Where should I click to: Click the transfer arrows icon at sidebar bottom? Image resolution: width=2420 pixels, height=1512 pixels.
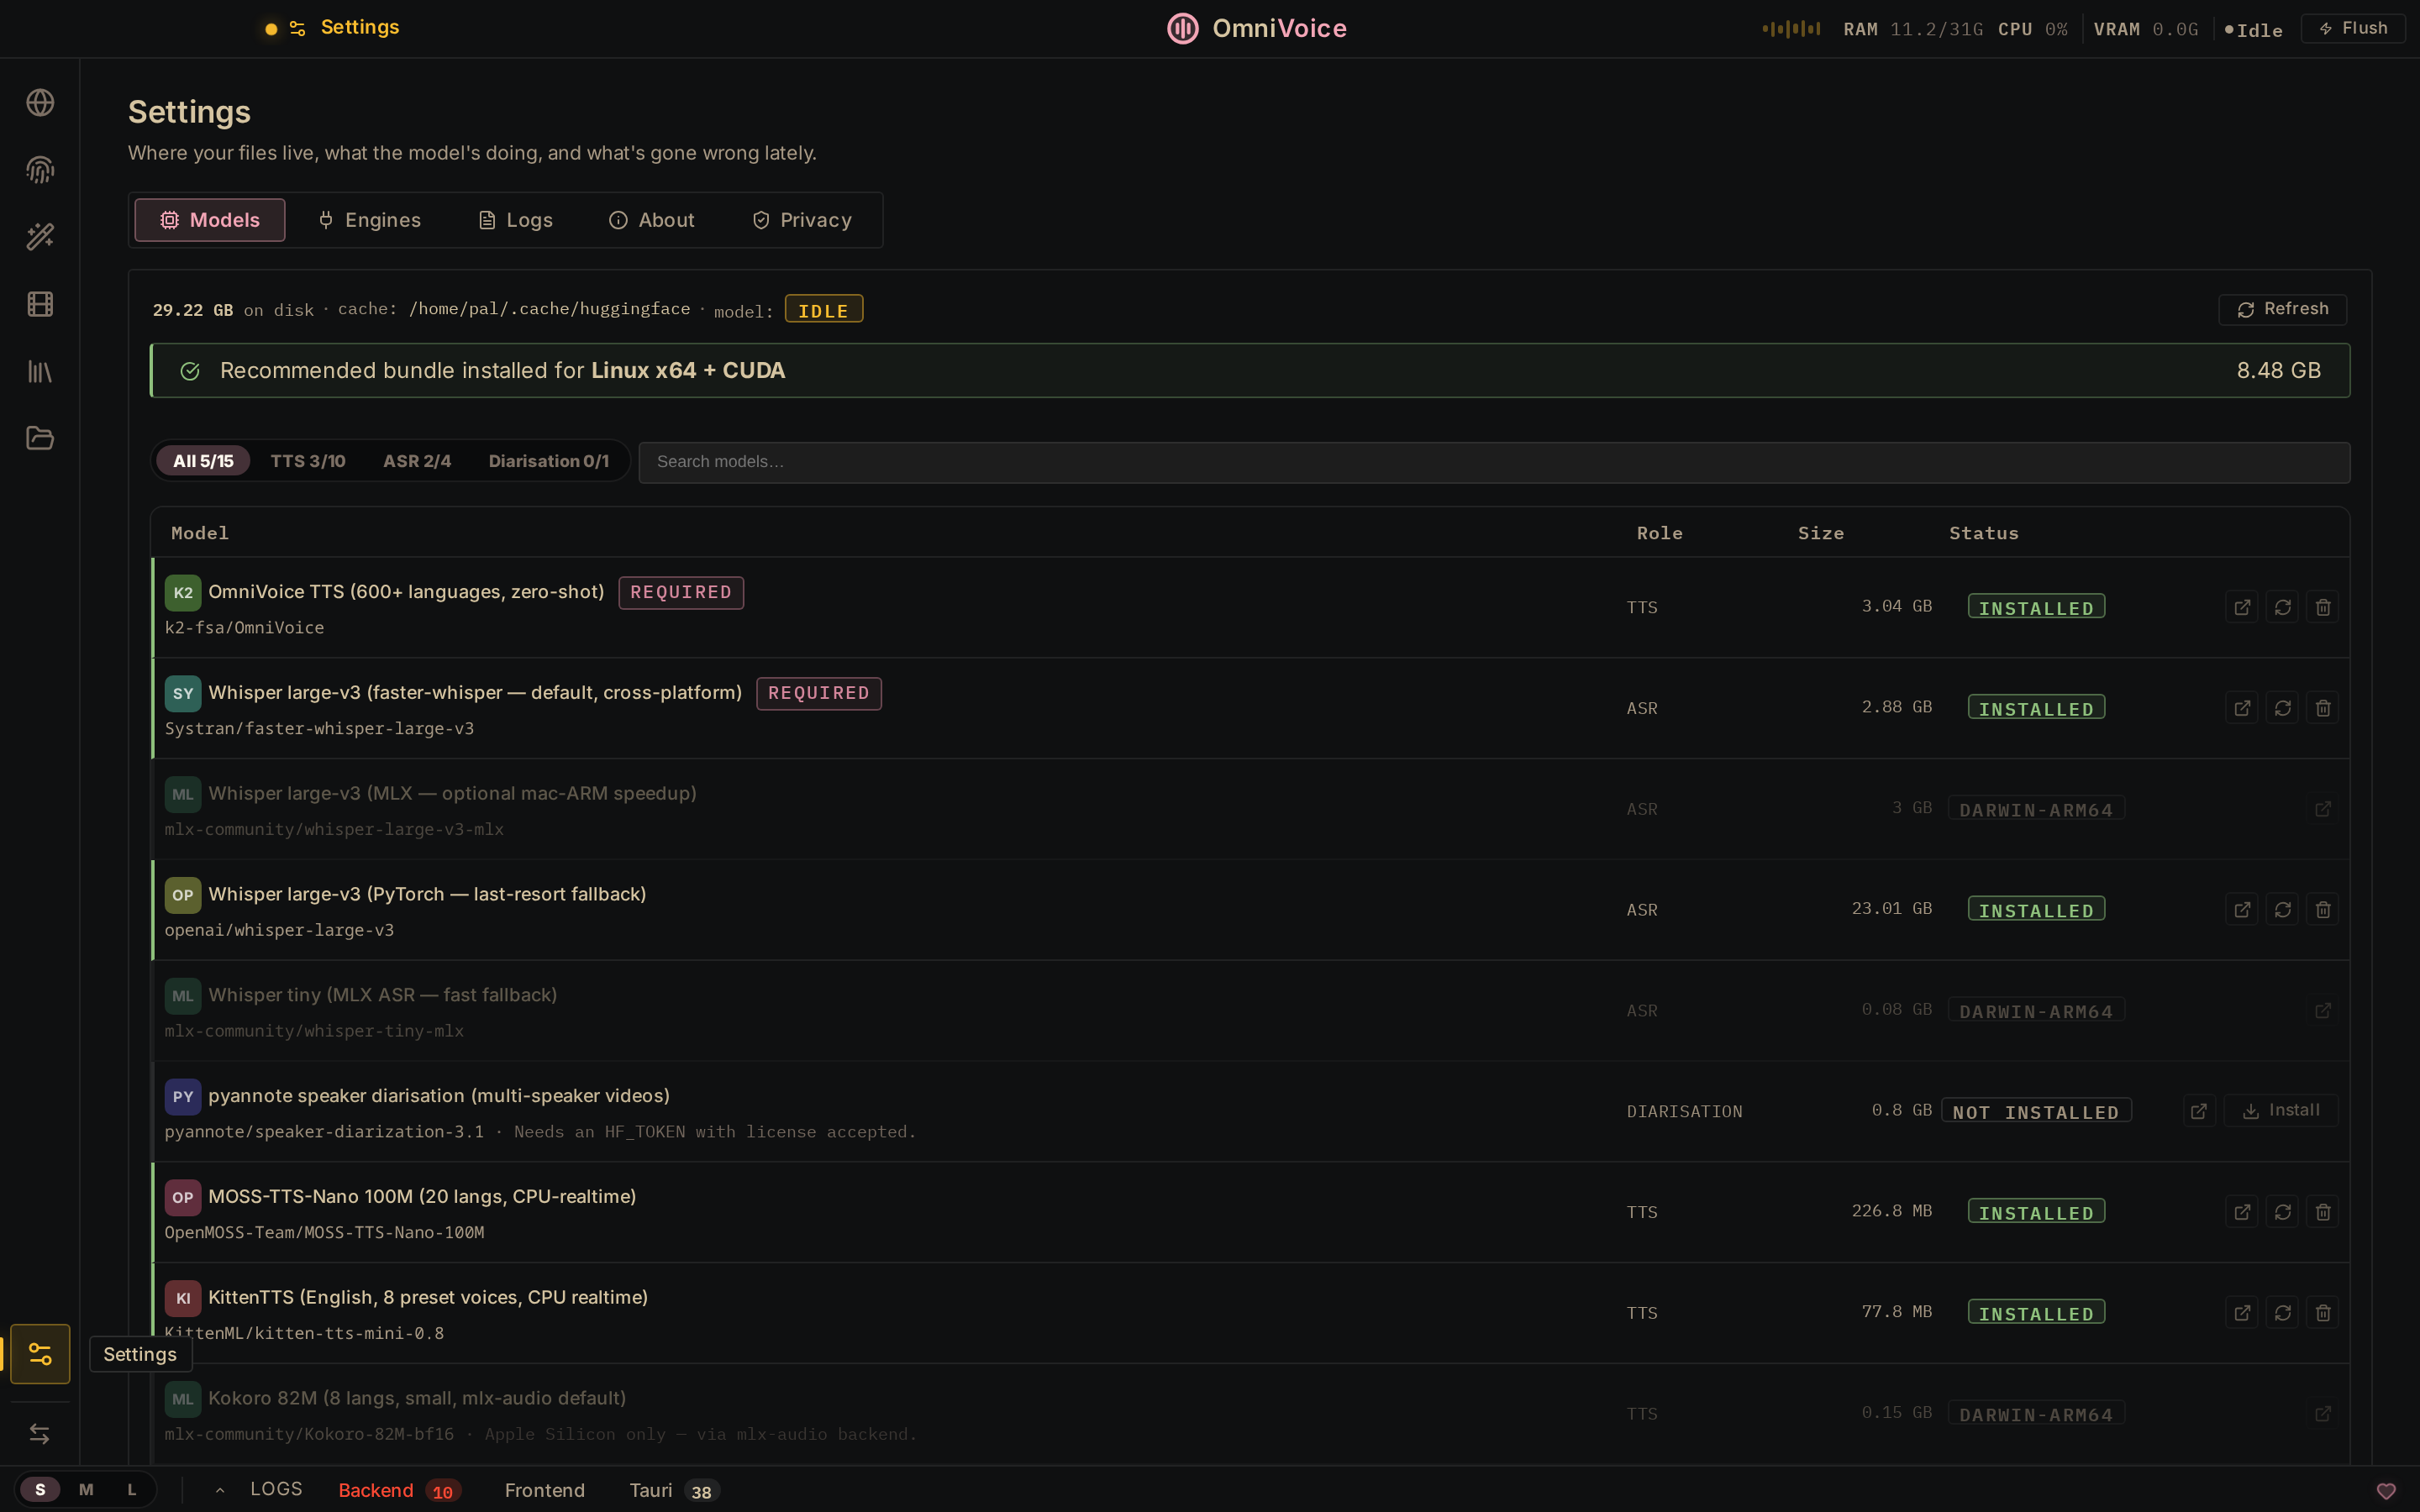tap(39, 1433)
